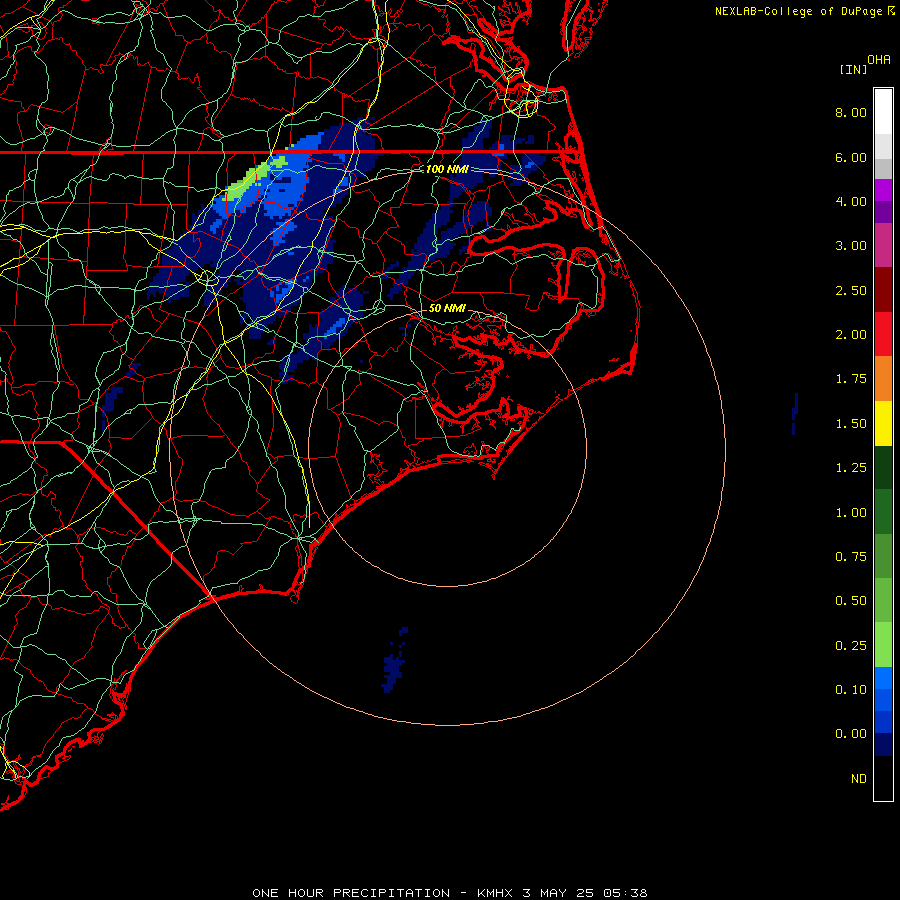Click the 1.75 legend value
900x900 pixels.
(851, 379)
